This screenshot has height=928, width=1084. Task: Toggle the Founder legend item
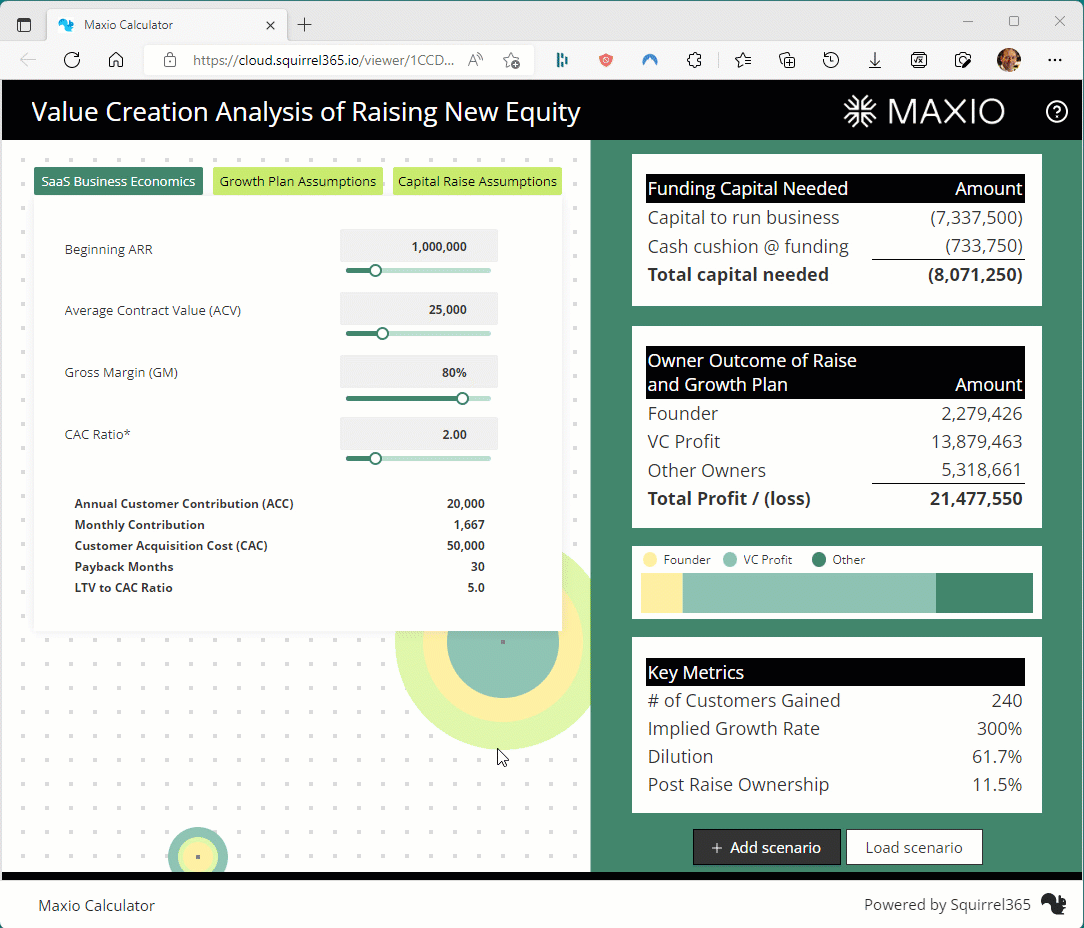tap(677, 559)
